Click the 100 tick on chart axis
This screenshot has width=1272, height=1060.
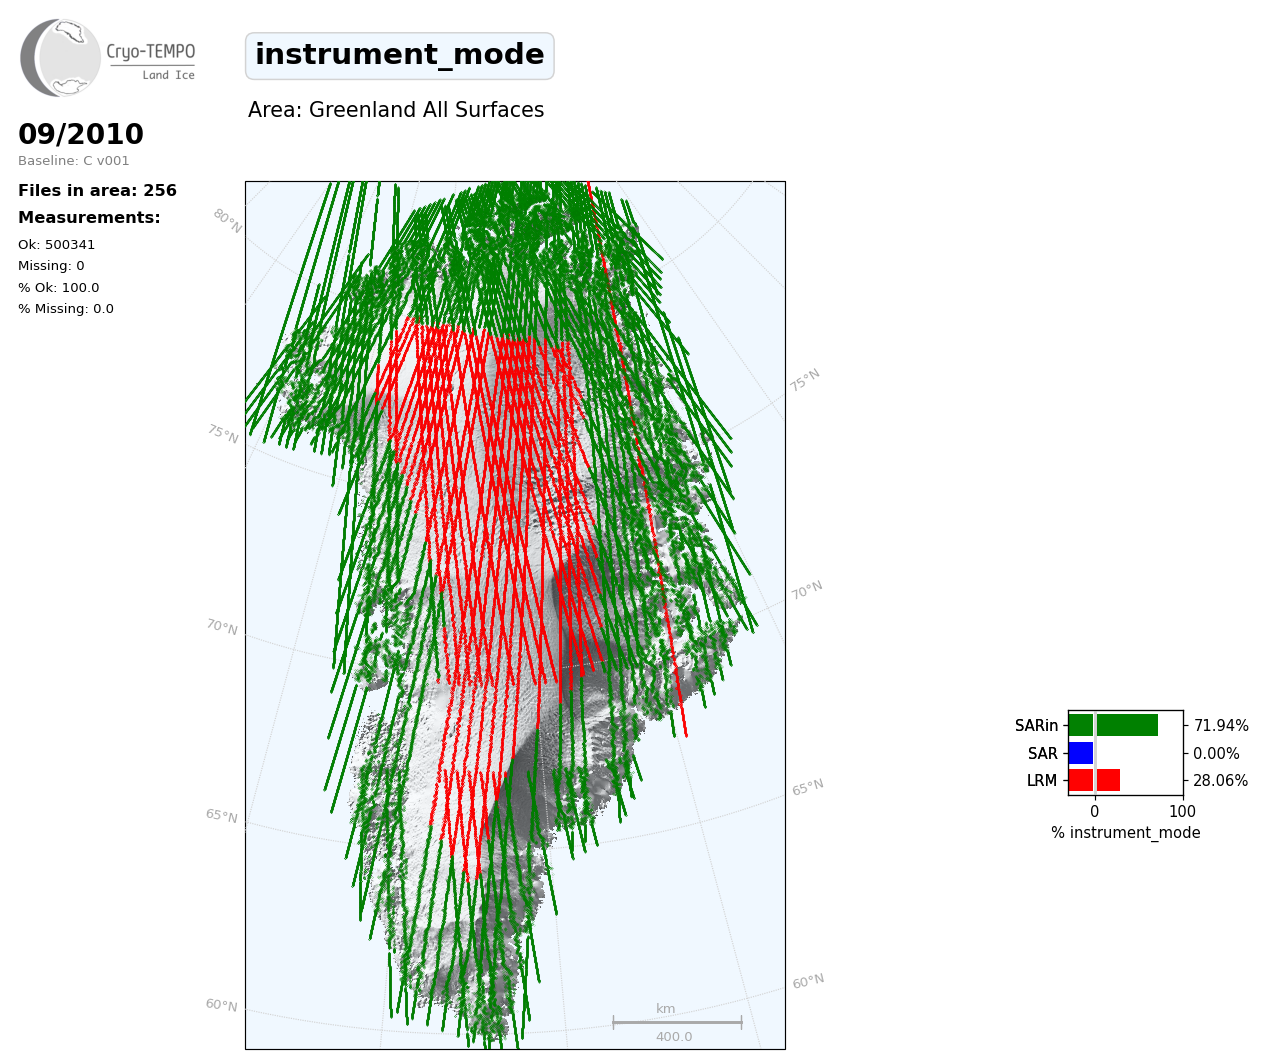pos(1183,811)
